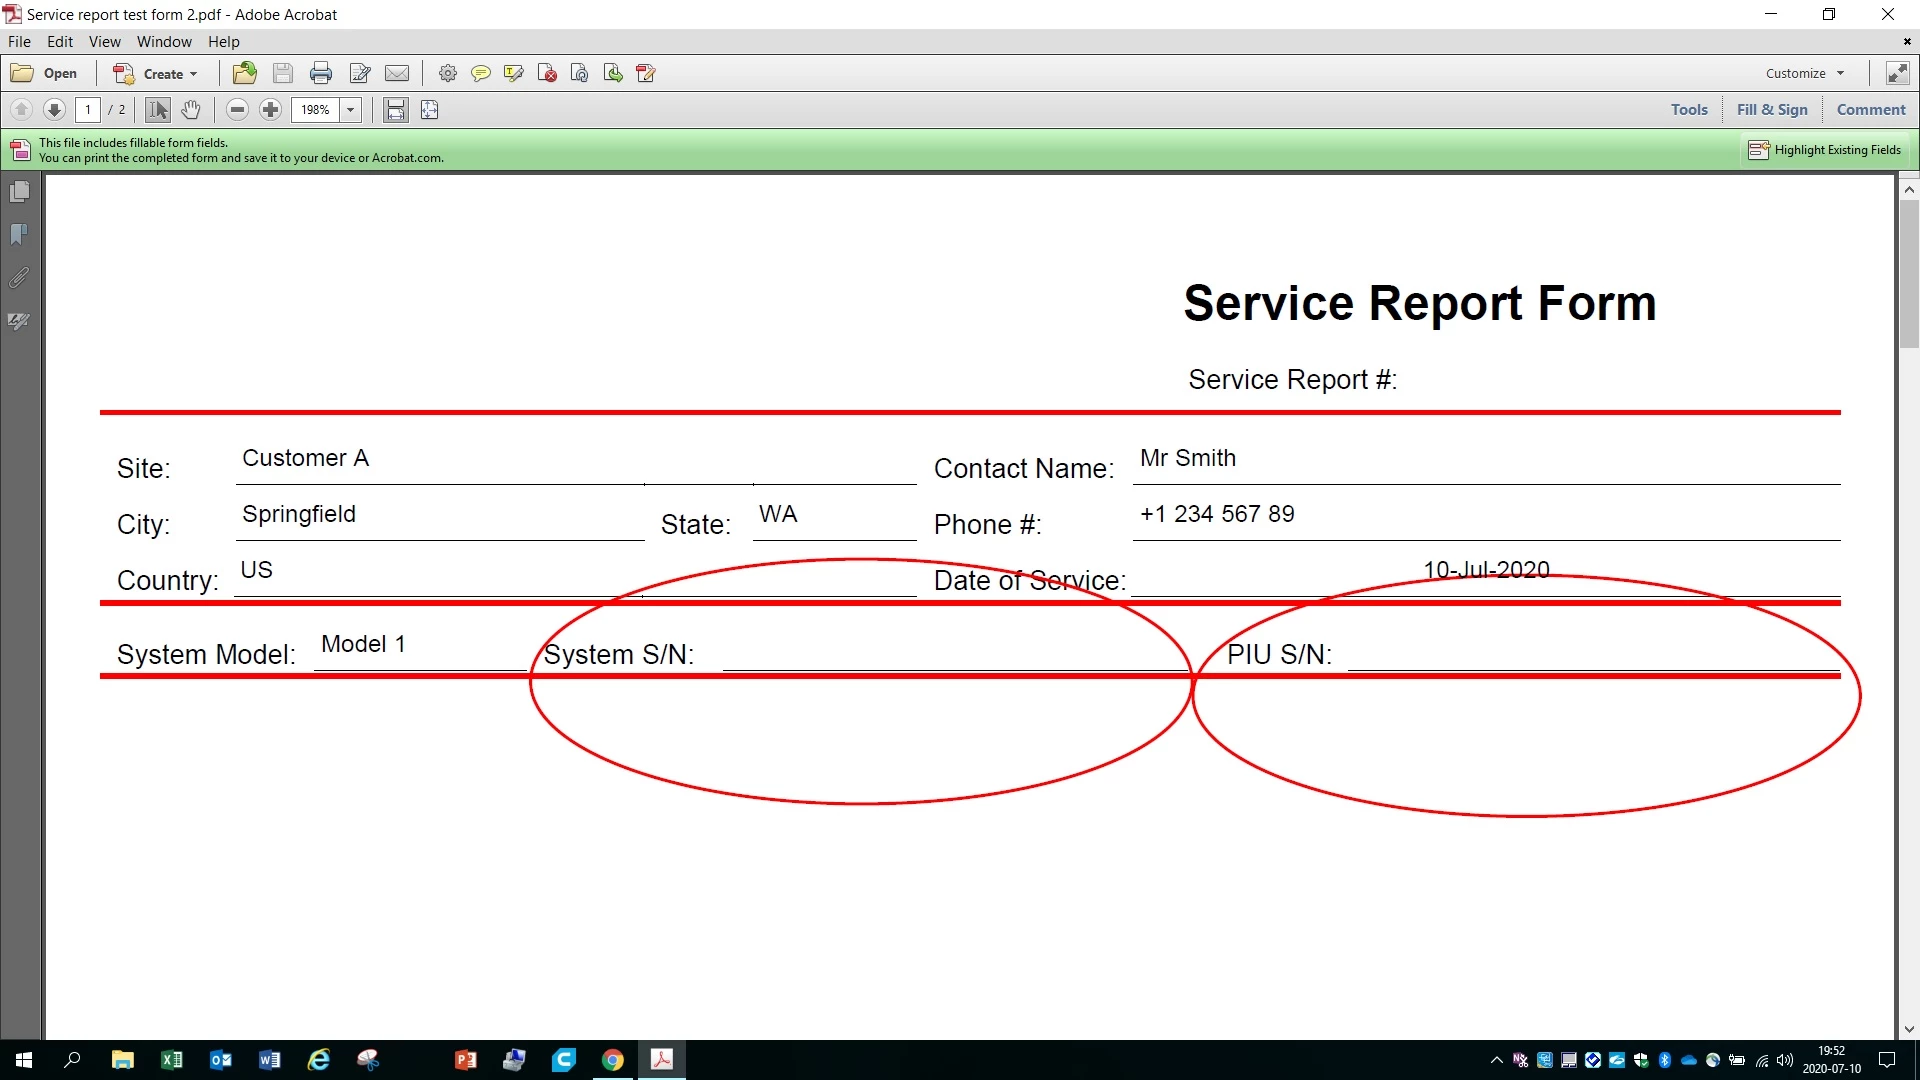
Task: Send file as email attachment
Action: click(397, 73)
